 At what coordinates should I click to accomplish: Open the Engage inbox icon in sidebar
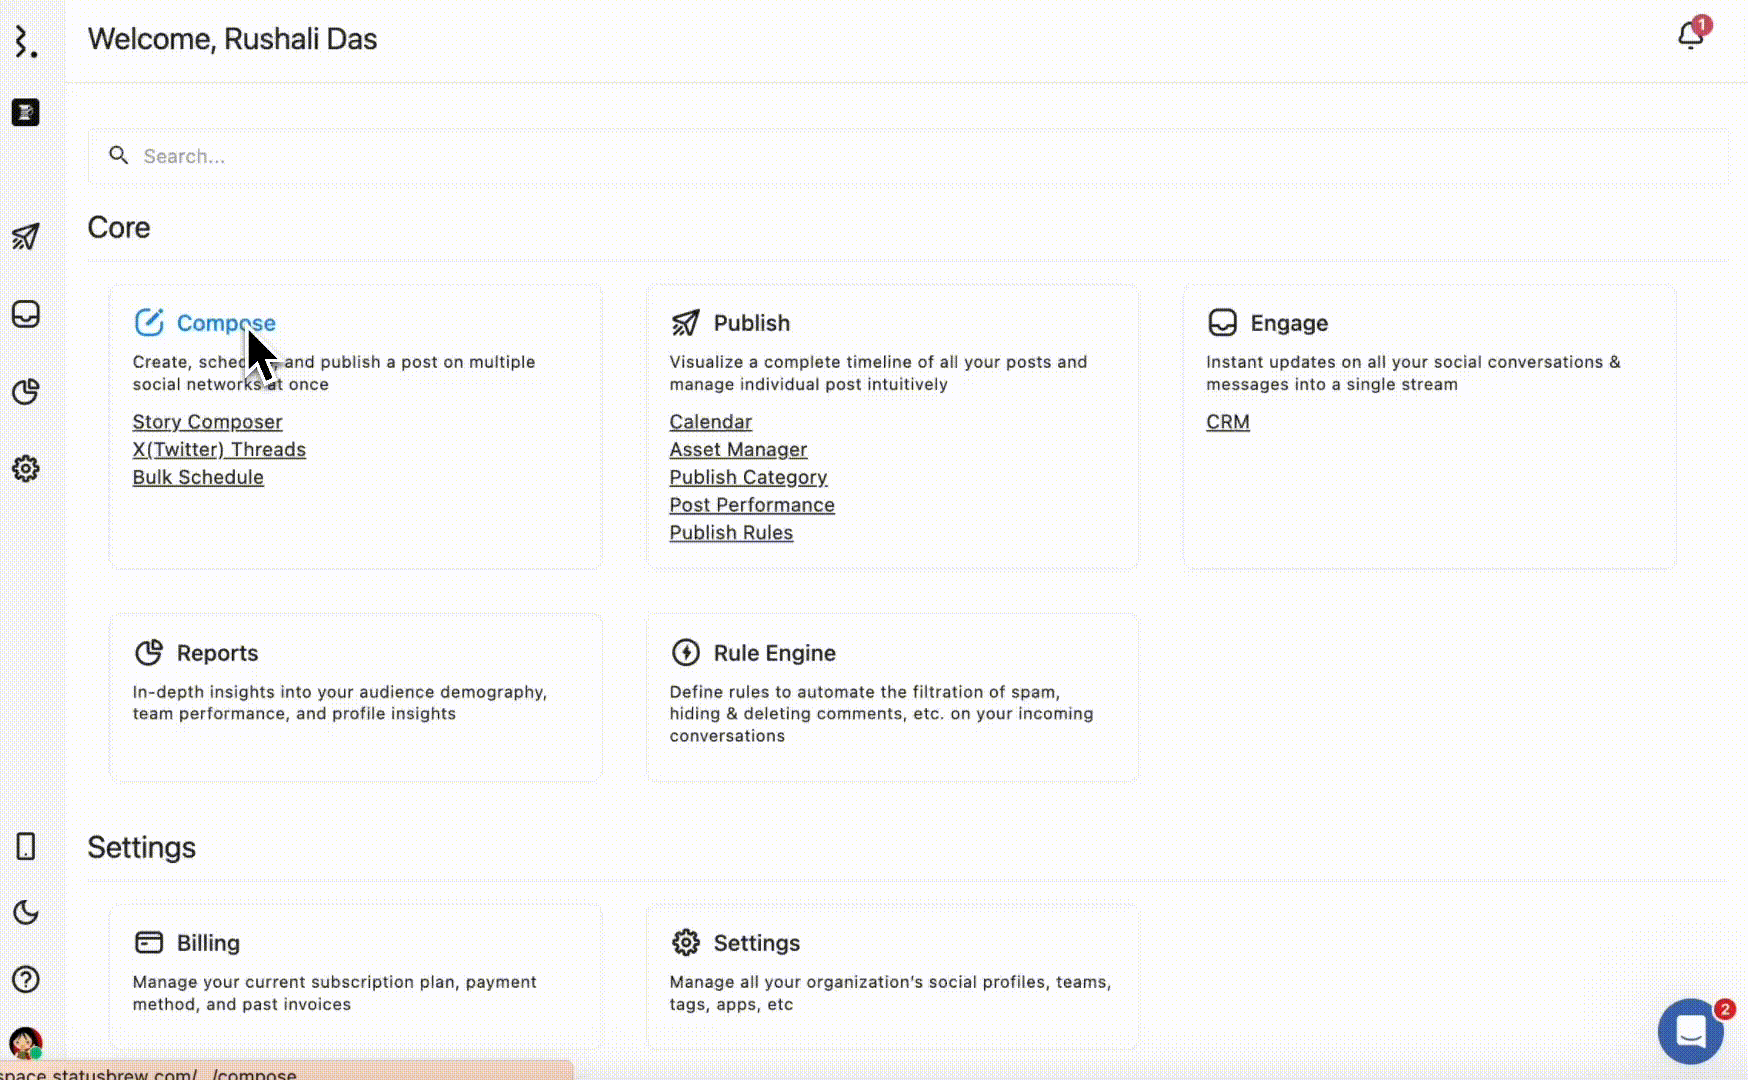[x=25, y=314]
